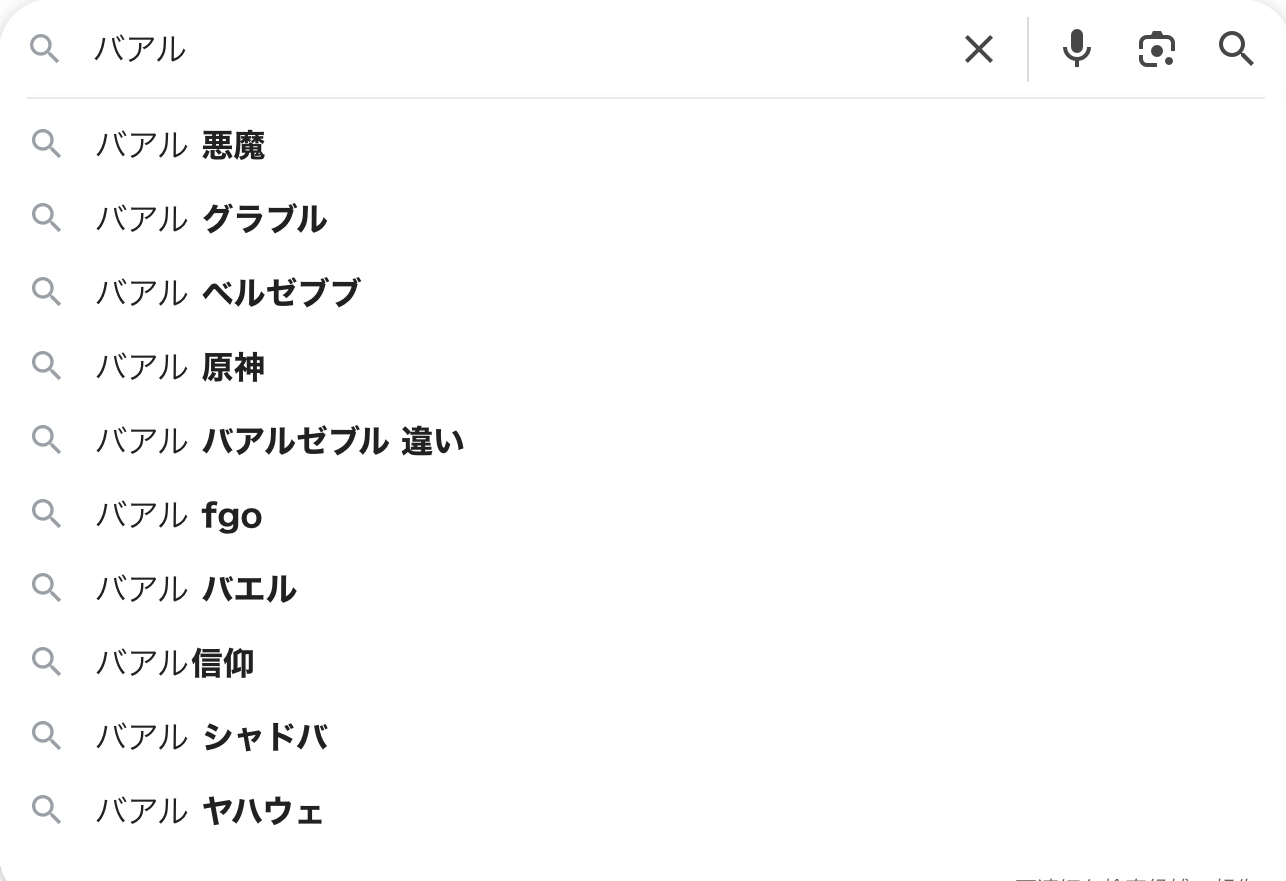Select suggestion バアル グラブル
The width and height of the screenshot is (1286, 881).
211,219
